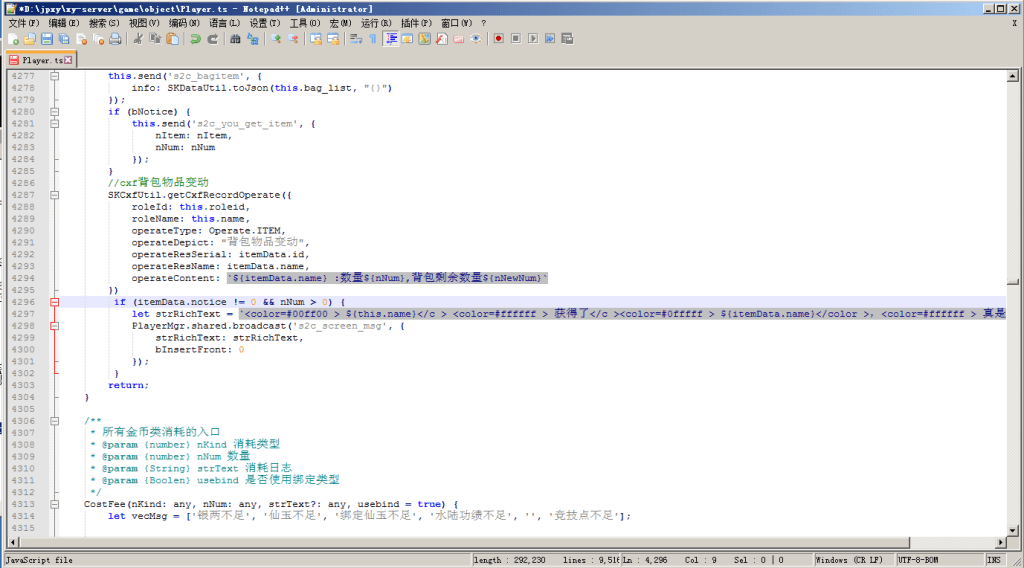Viewport: 1024px width, 568px height.
Task: Open the 视图(V) menu
Action: (x=144, y=23)
